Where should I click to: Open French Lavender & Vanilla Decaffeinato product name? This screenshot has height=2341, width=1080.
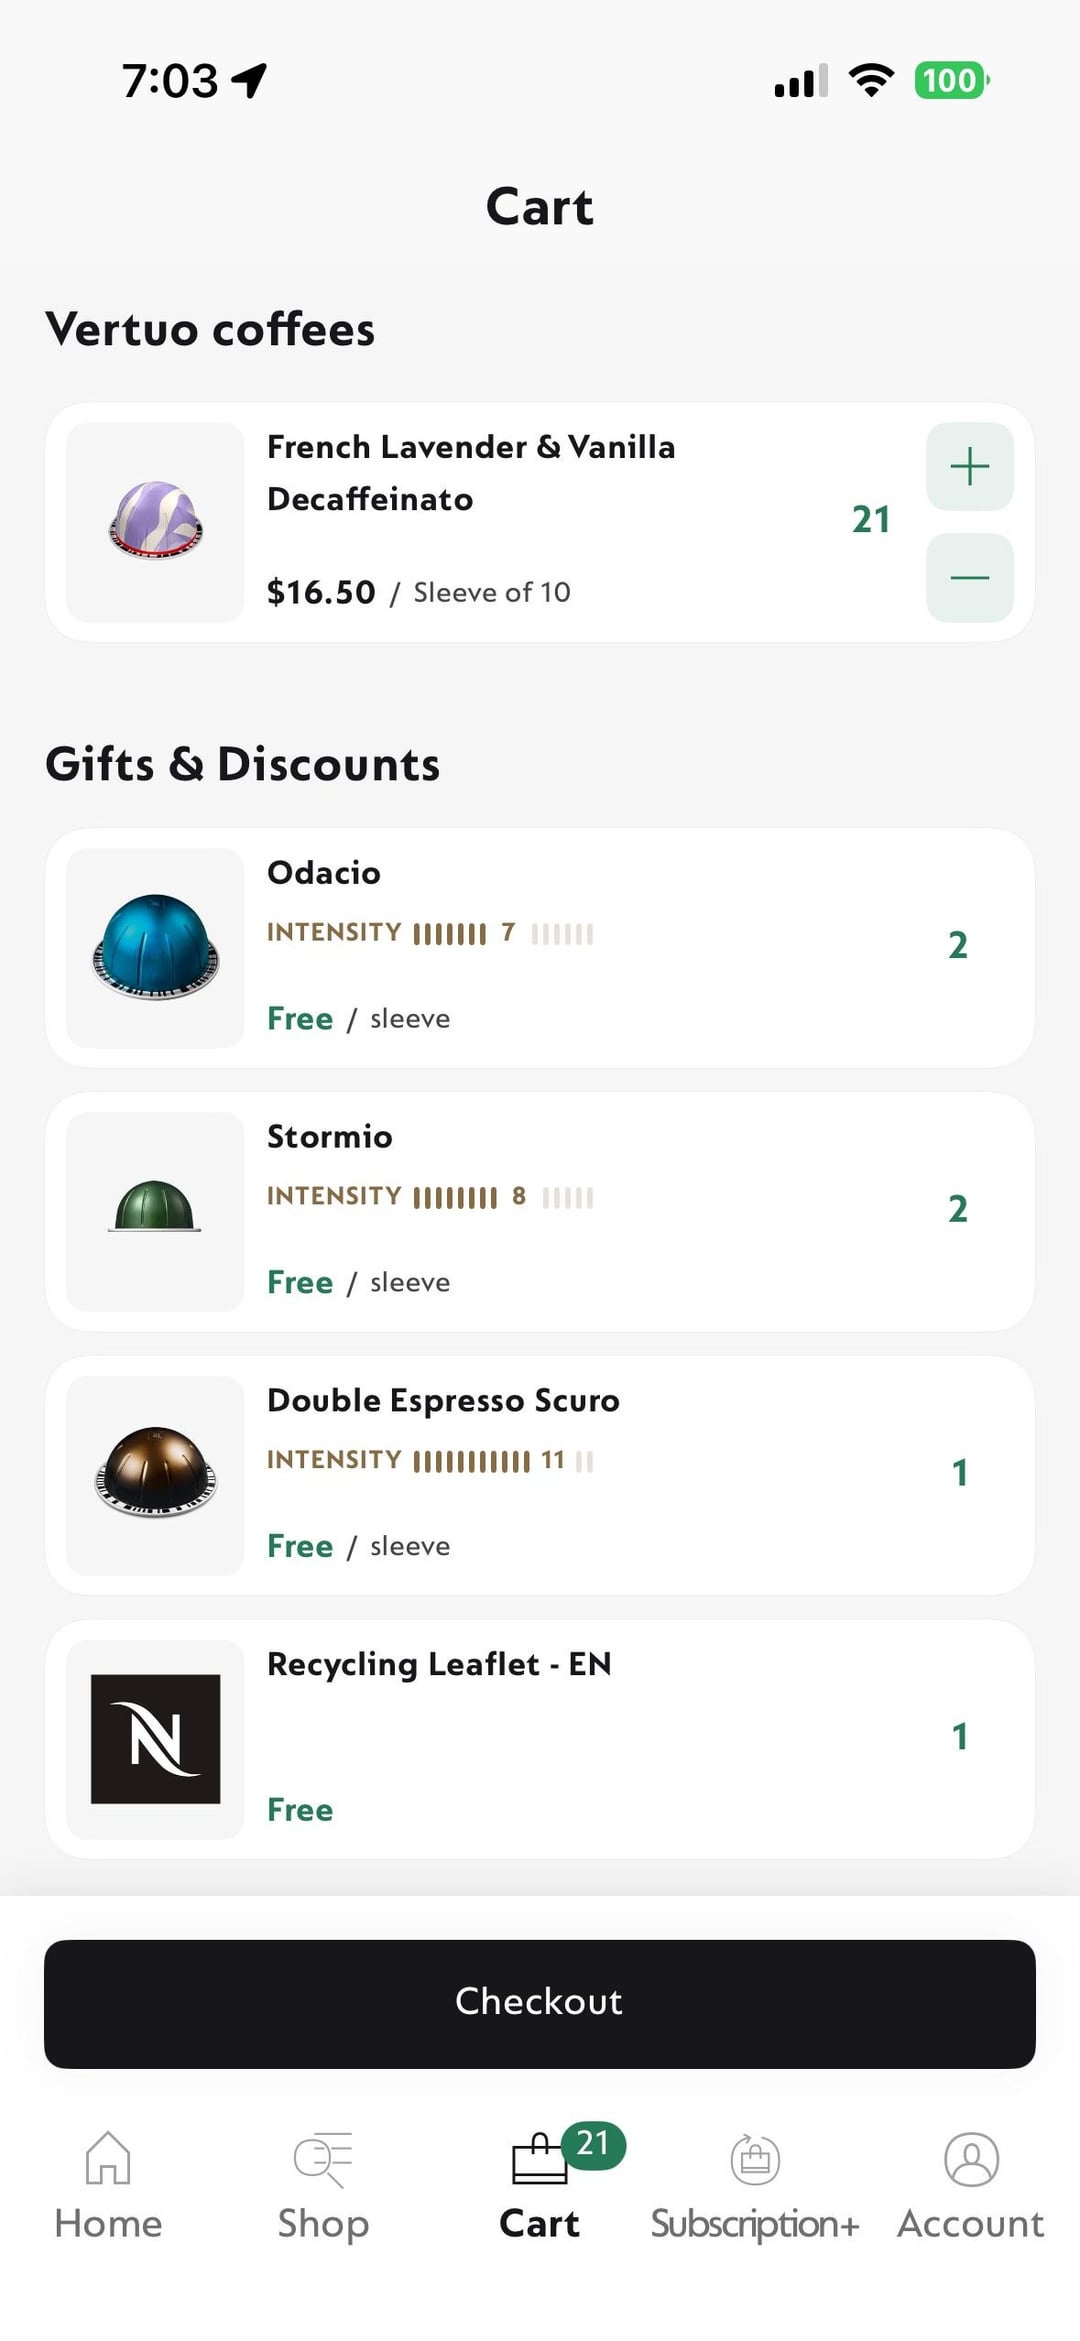coord(470,473)
